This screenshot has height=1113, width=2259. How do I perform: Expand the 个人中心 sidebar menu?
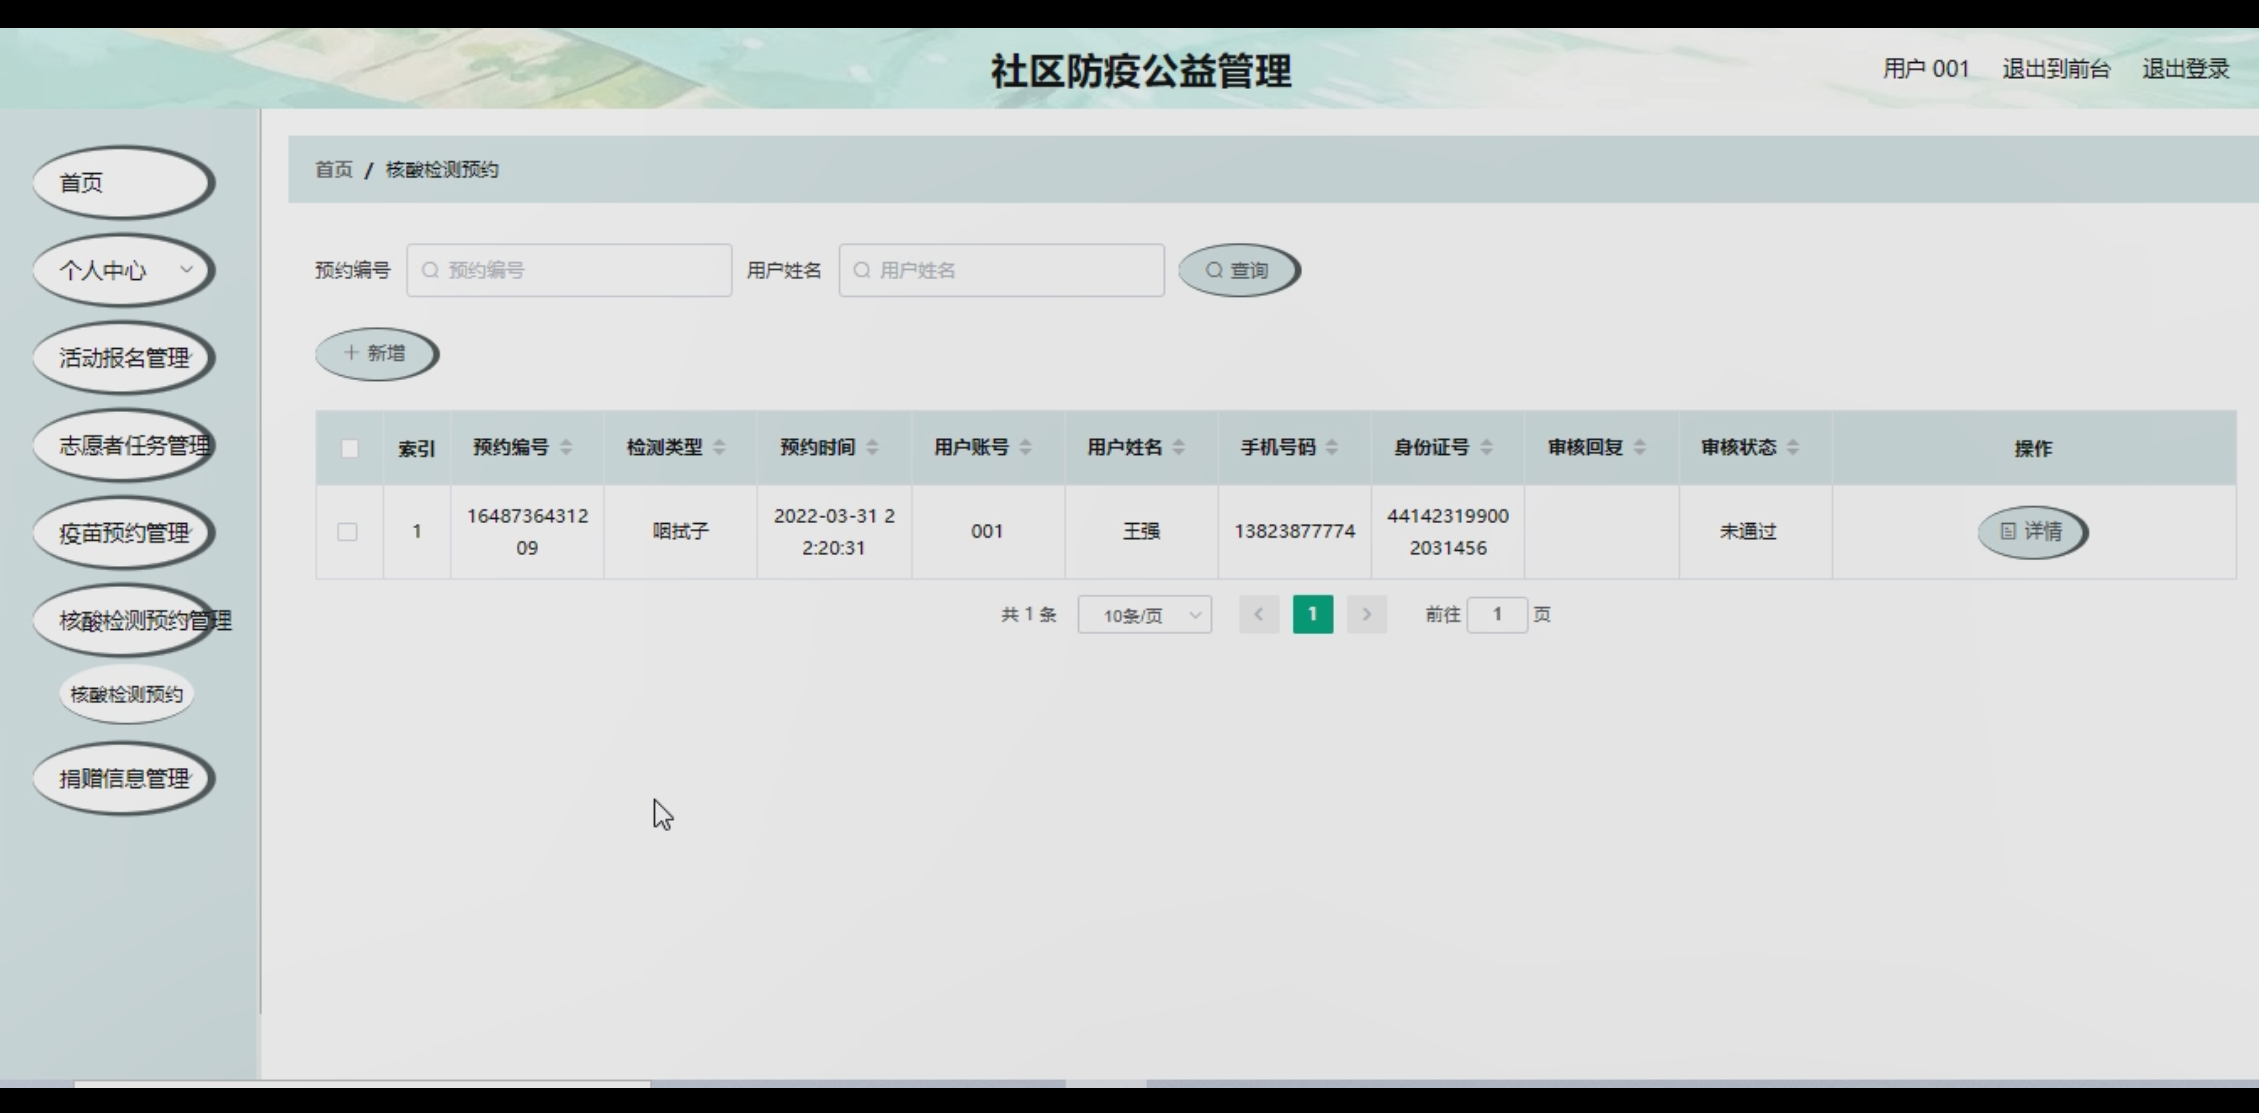pos(122,270)
